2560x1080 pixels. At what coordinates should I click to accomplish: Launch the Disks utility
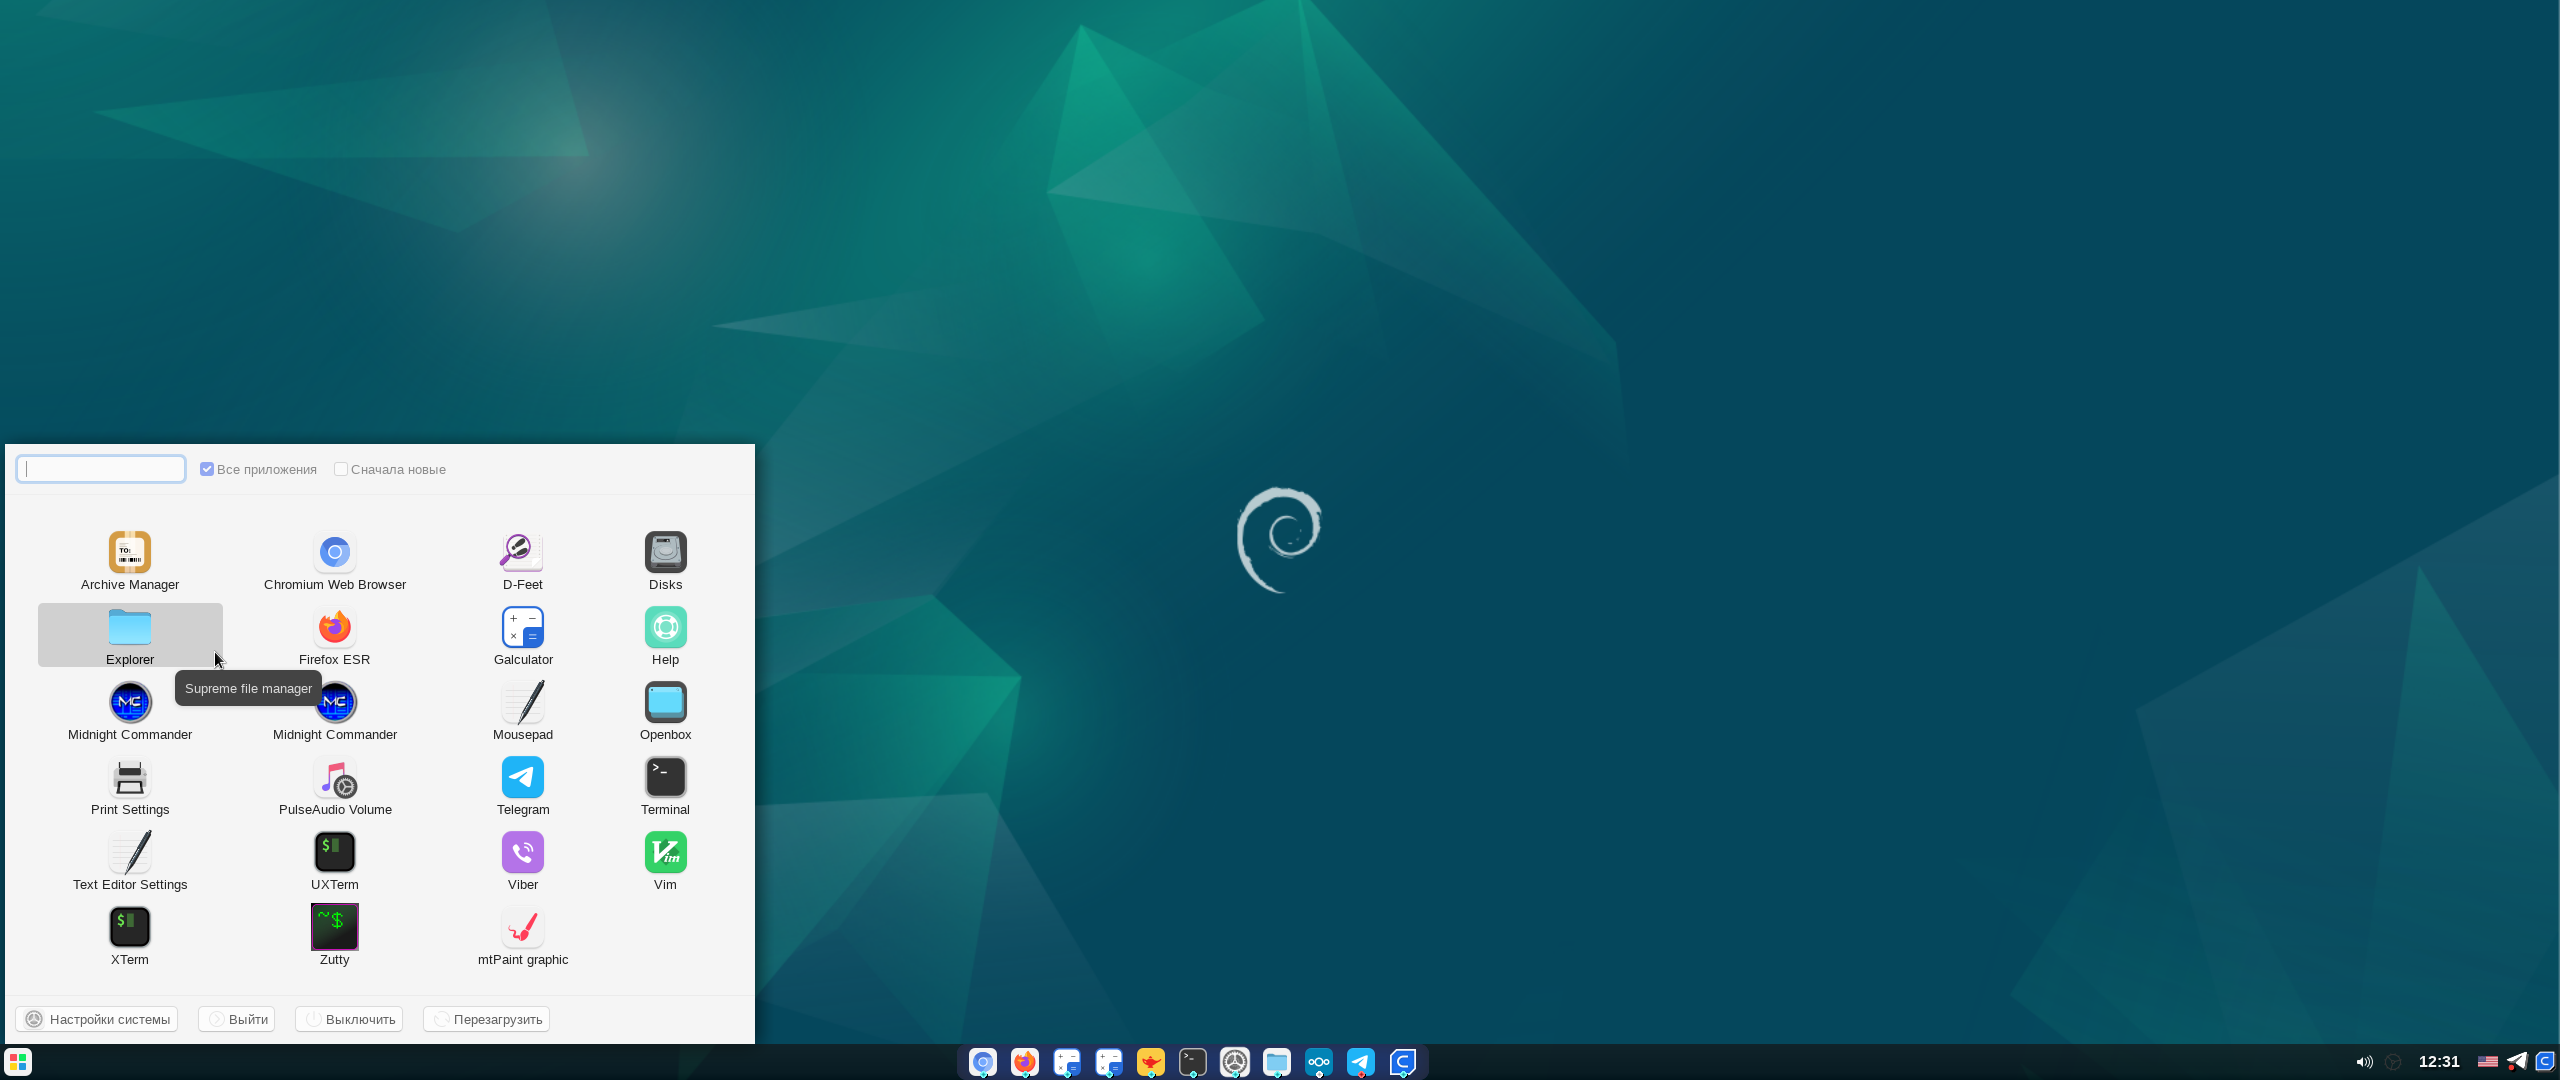tap(665, 553)
